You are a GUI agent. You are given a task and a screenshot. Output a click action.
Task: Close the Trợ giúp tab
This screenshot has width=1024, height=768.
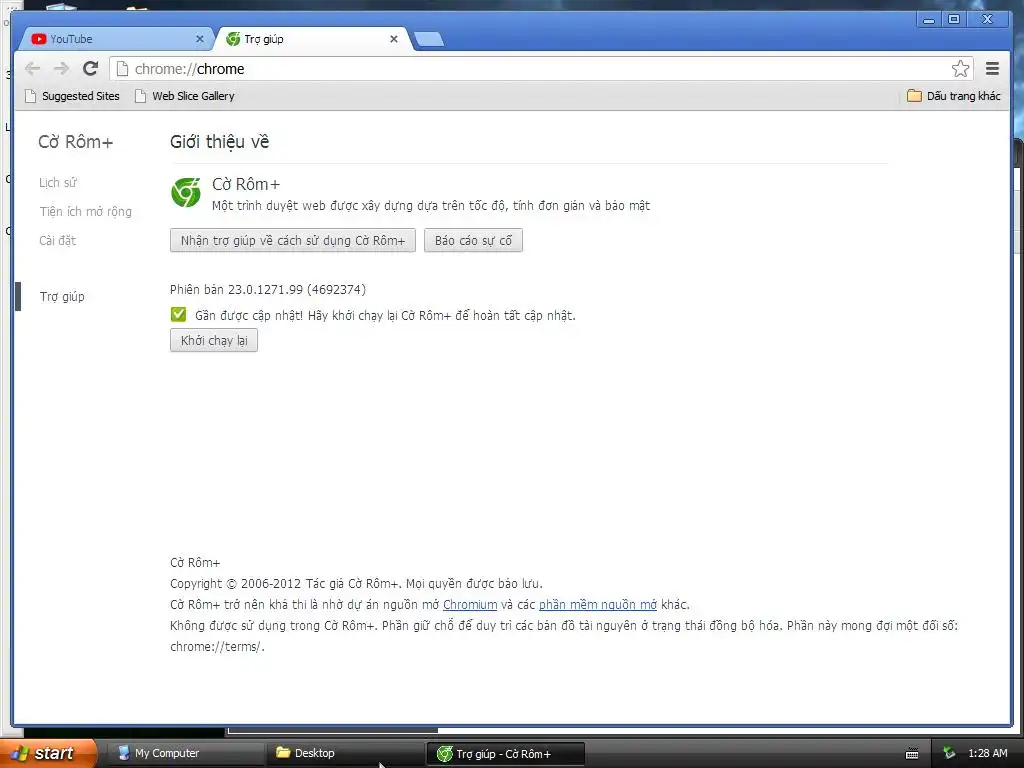(x=394, y=39)
